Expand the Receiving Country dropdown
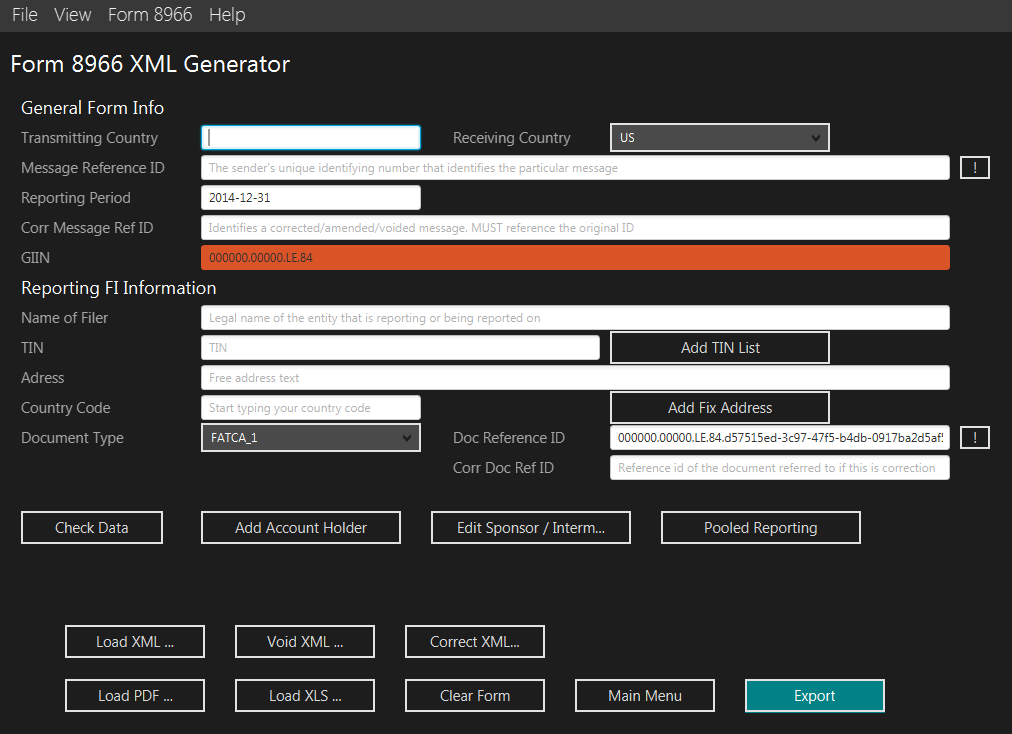 (720, 138)
